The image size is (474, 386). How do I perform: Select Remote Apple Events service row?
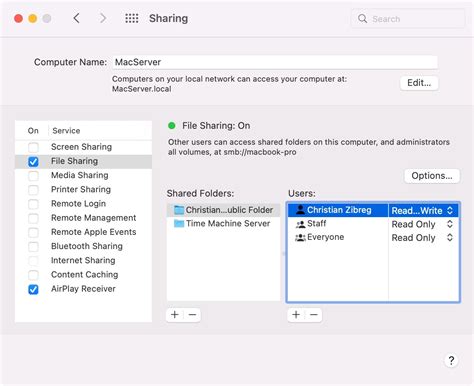pos(83,232)
